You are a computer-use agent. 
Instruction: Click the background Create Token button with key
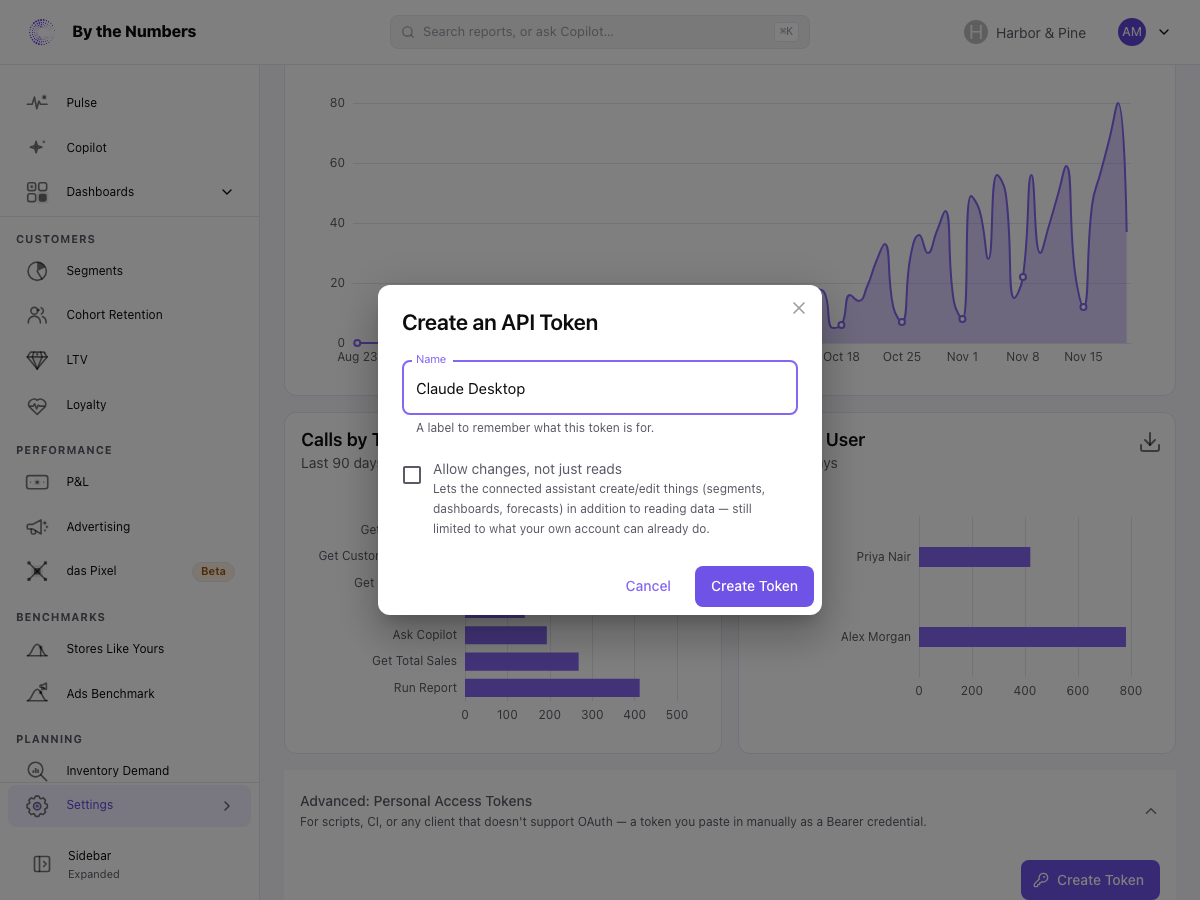pyautogui.click(x=1090, y=880)
